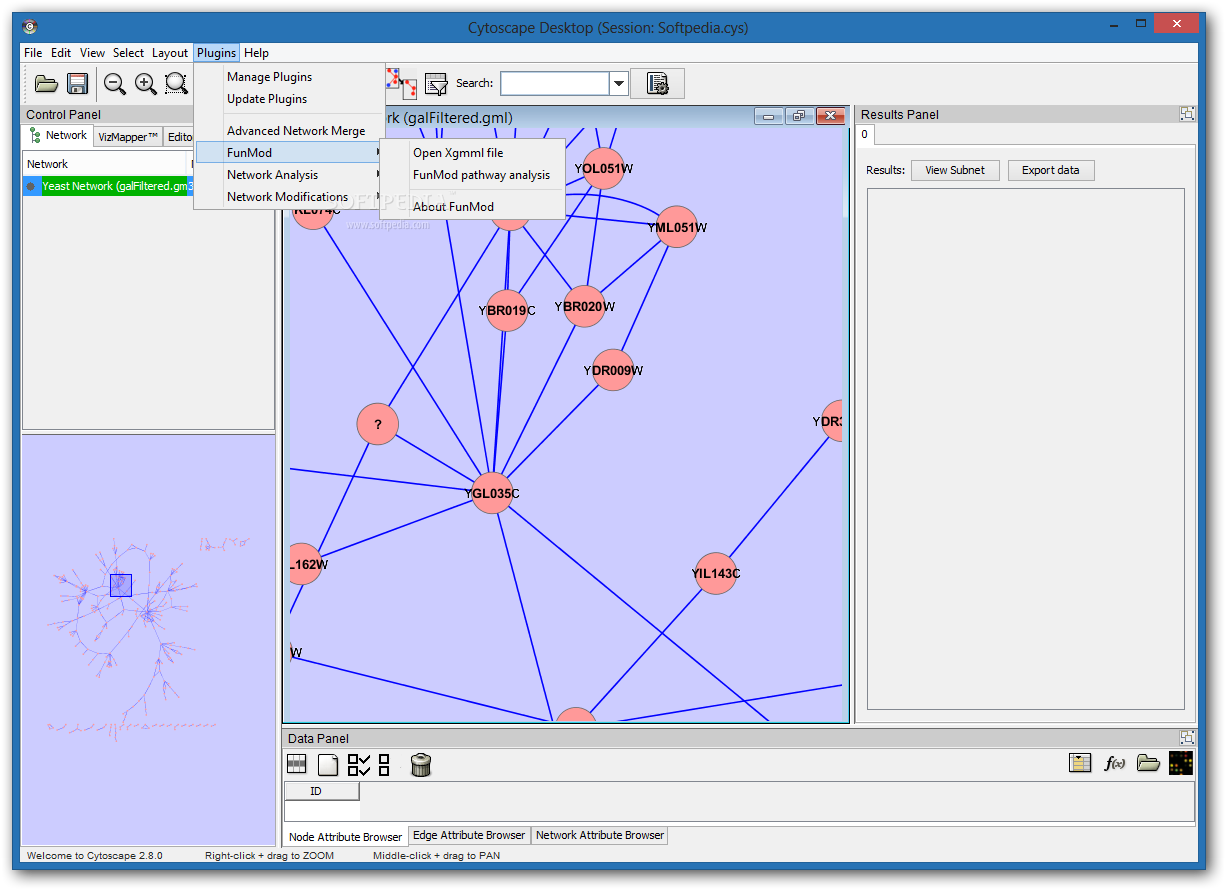
Task: Open the Help menu
Action: click(x=256, y=53)
